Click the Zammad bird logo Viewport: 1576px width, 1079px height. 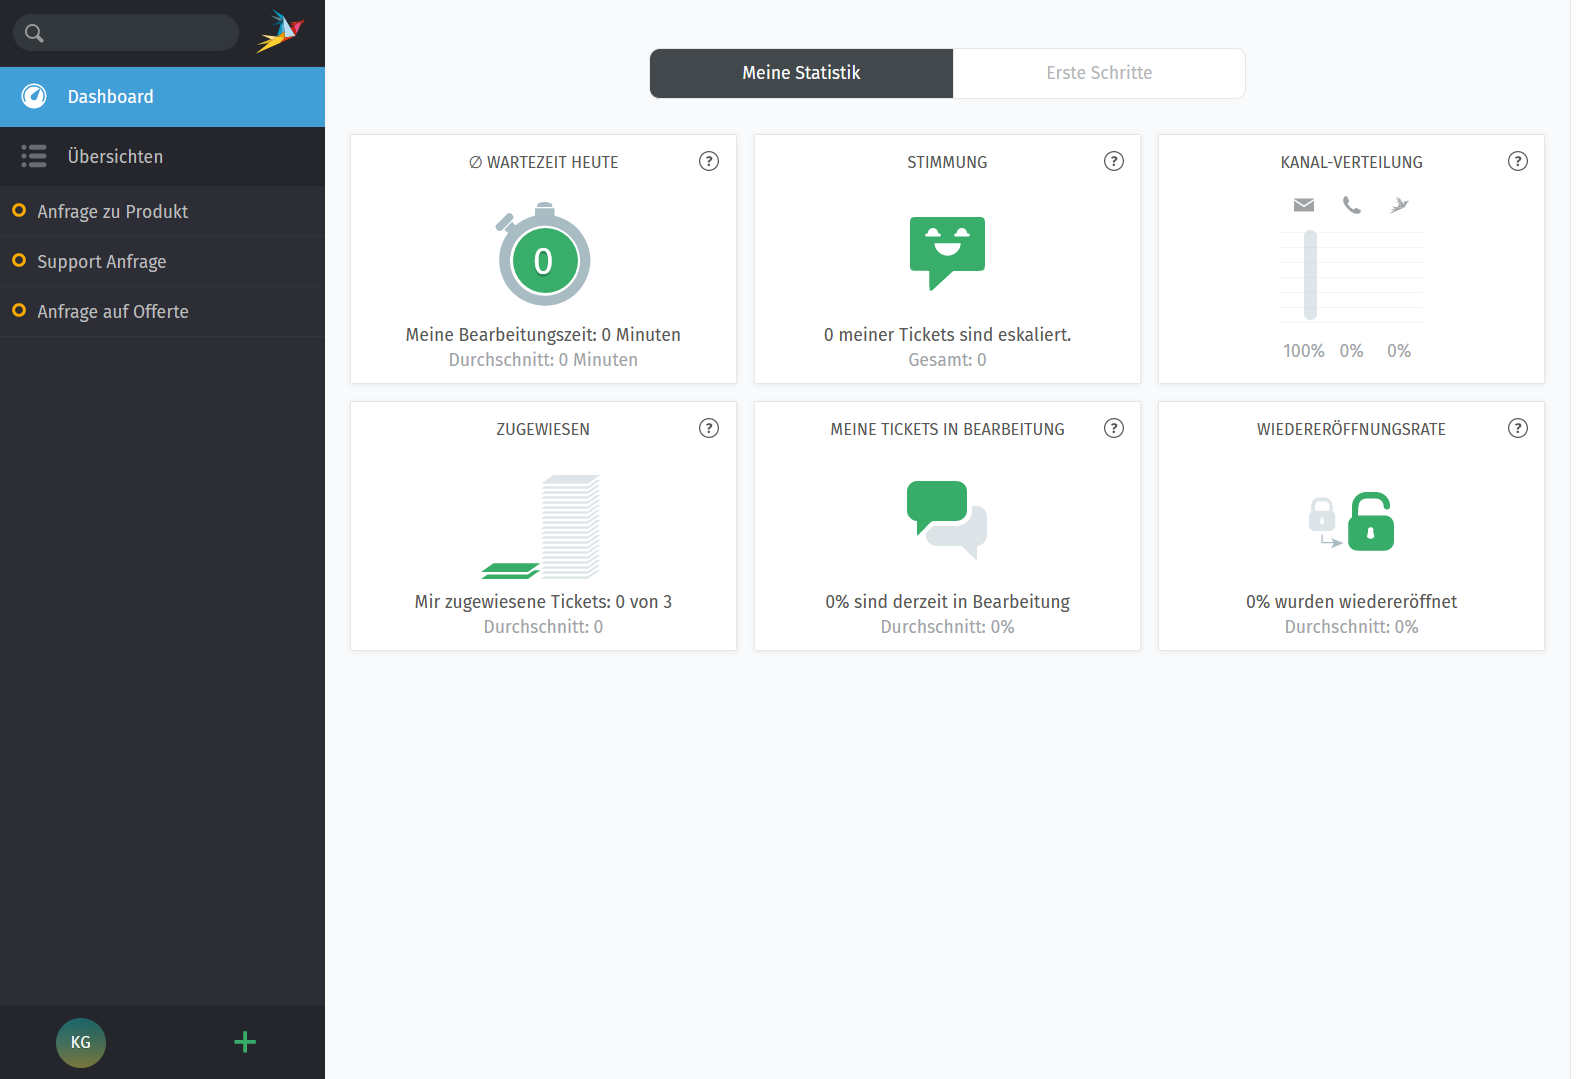[x=280, y=32]
